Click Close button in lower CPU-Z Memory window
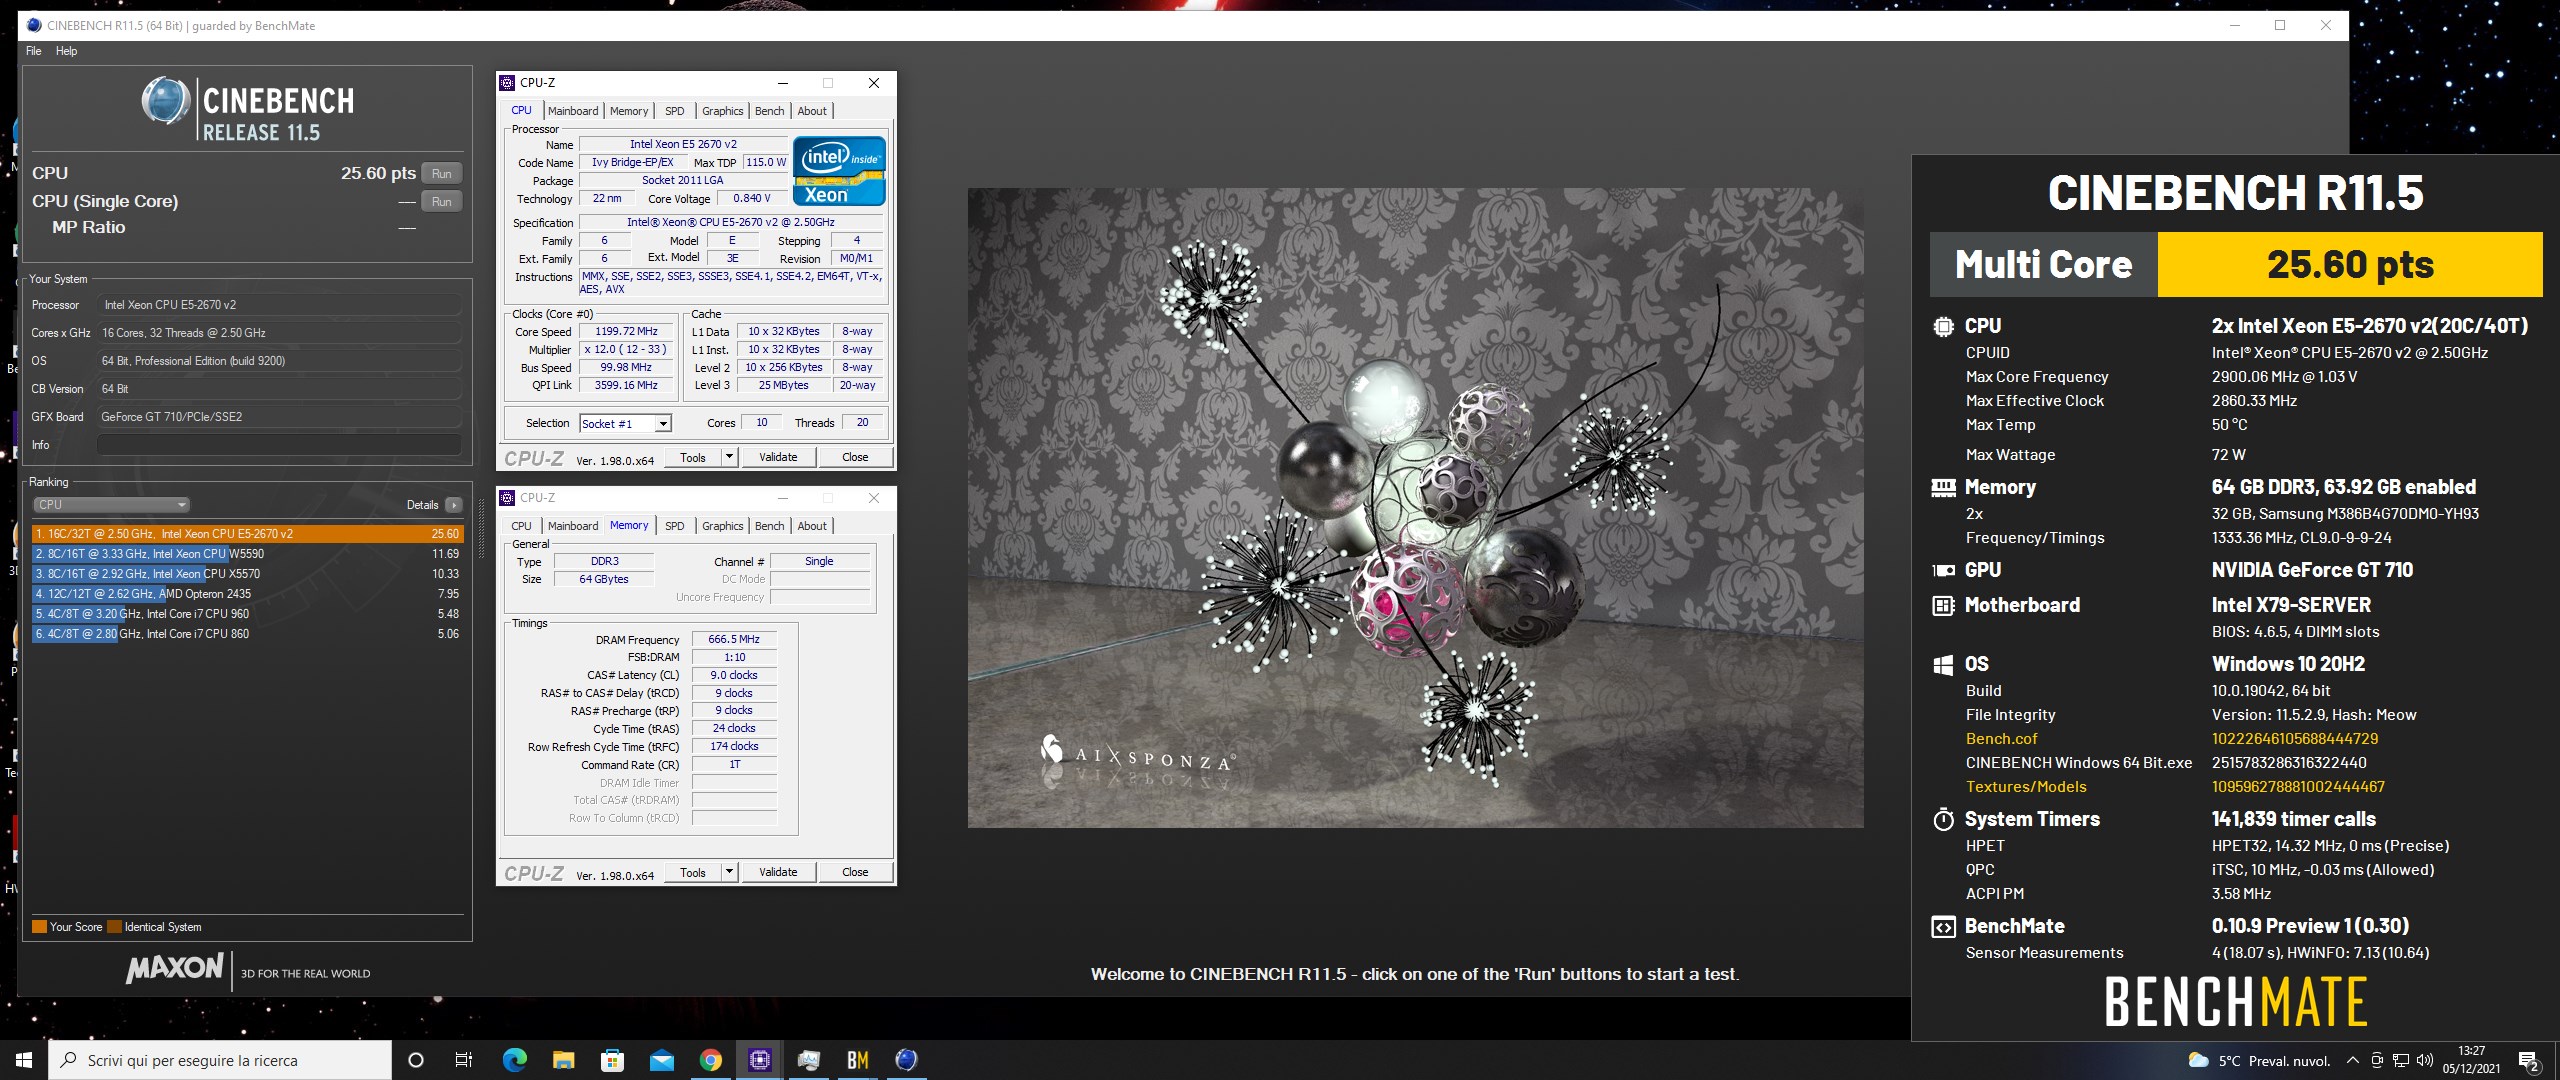The height and width of the screenshot is (1080, 2560). point(855,873)
